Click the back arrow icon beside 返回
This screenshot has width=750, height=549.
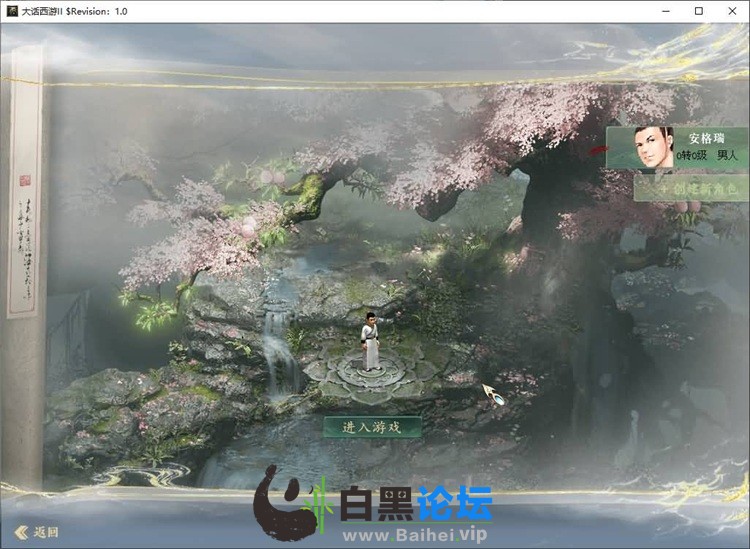point(21,532)
